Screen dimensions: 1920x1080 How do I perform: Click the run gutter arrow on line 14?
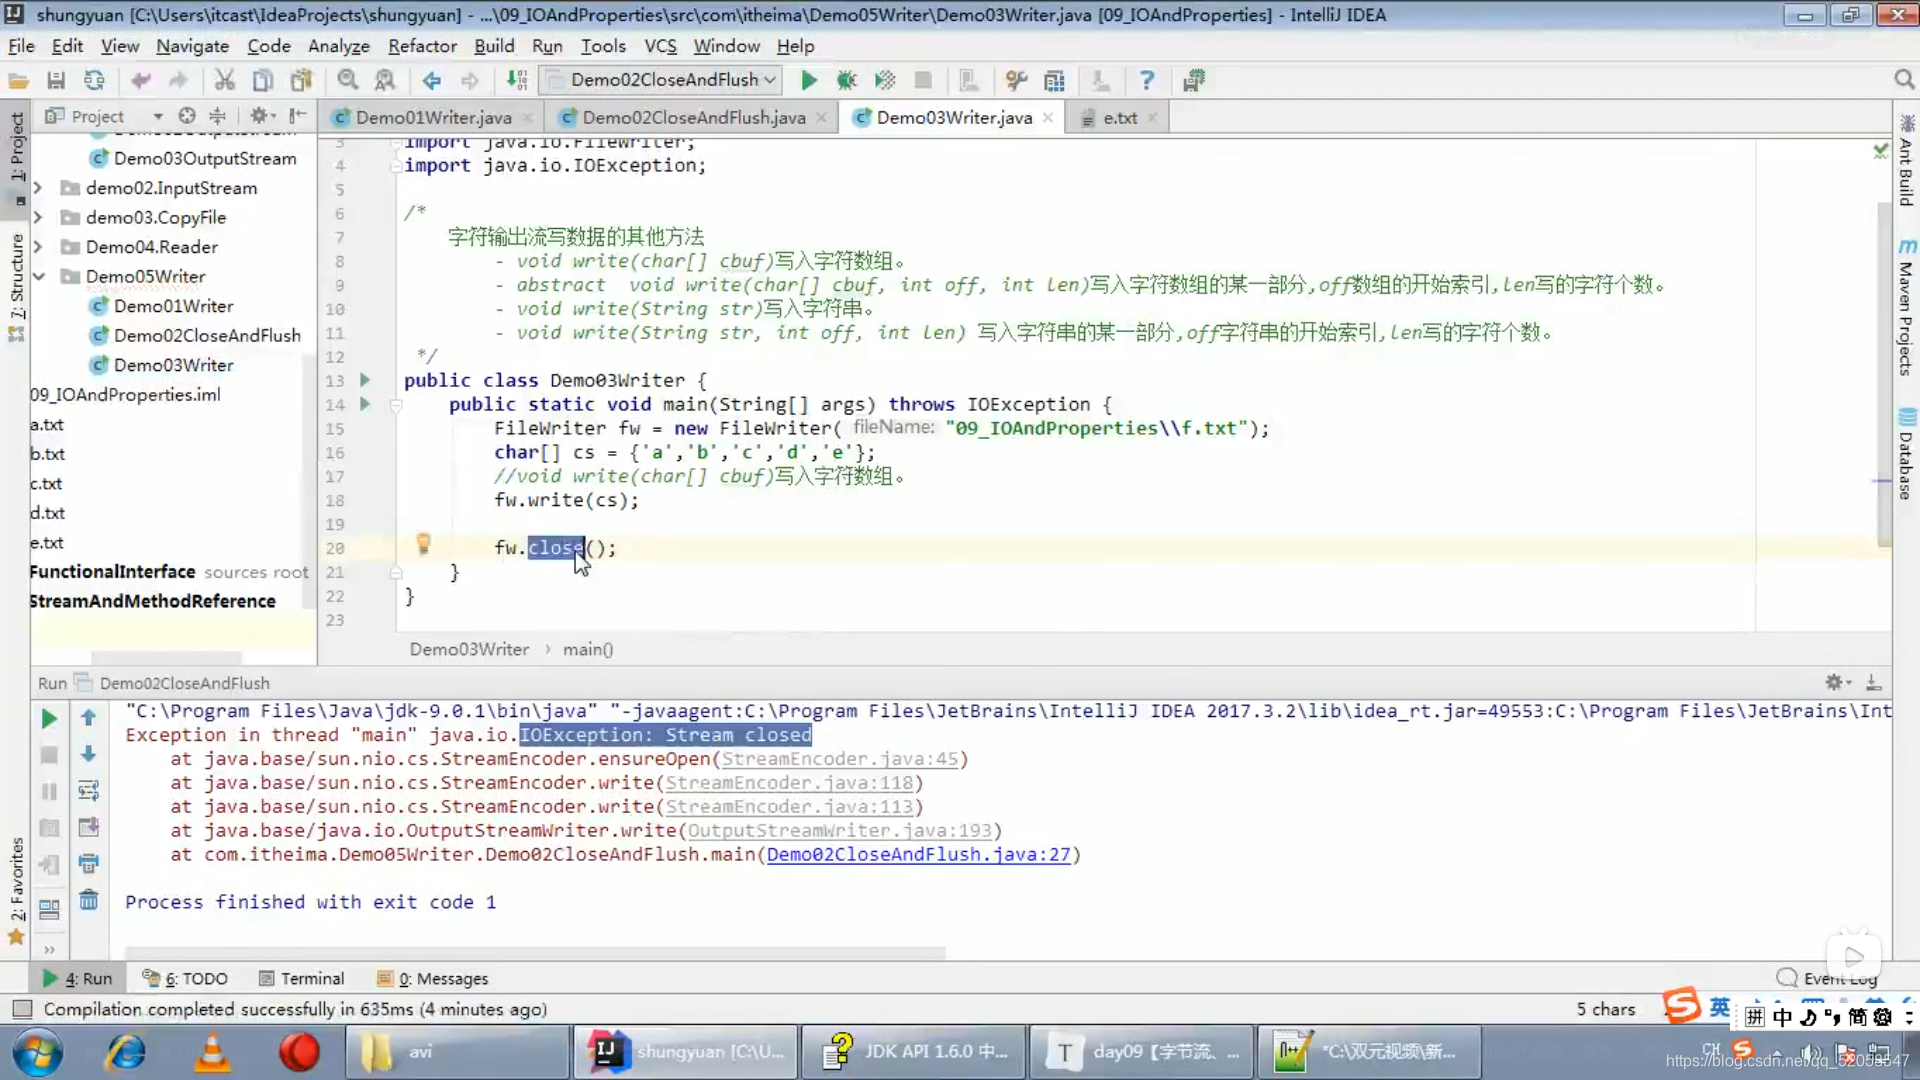click(x=365, y=404)
